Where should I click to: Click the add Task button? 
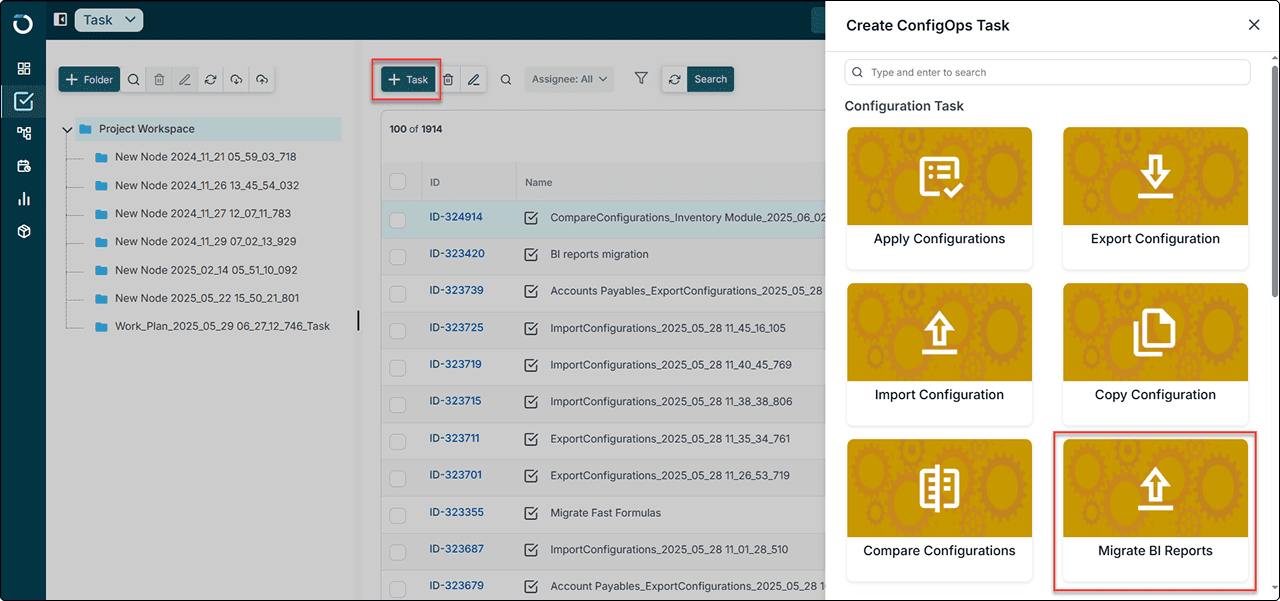(408, 80)
